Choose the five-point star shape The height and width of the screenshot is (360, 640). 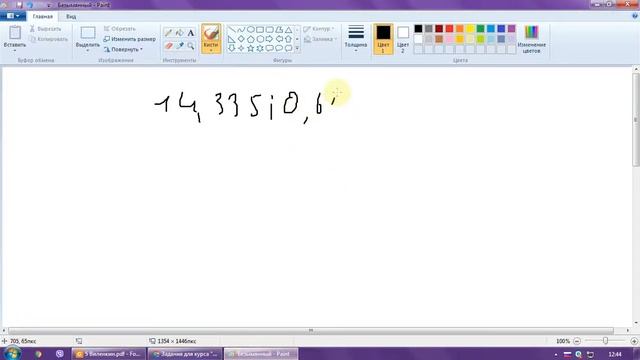(250, 48)
